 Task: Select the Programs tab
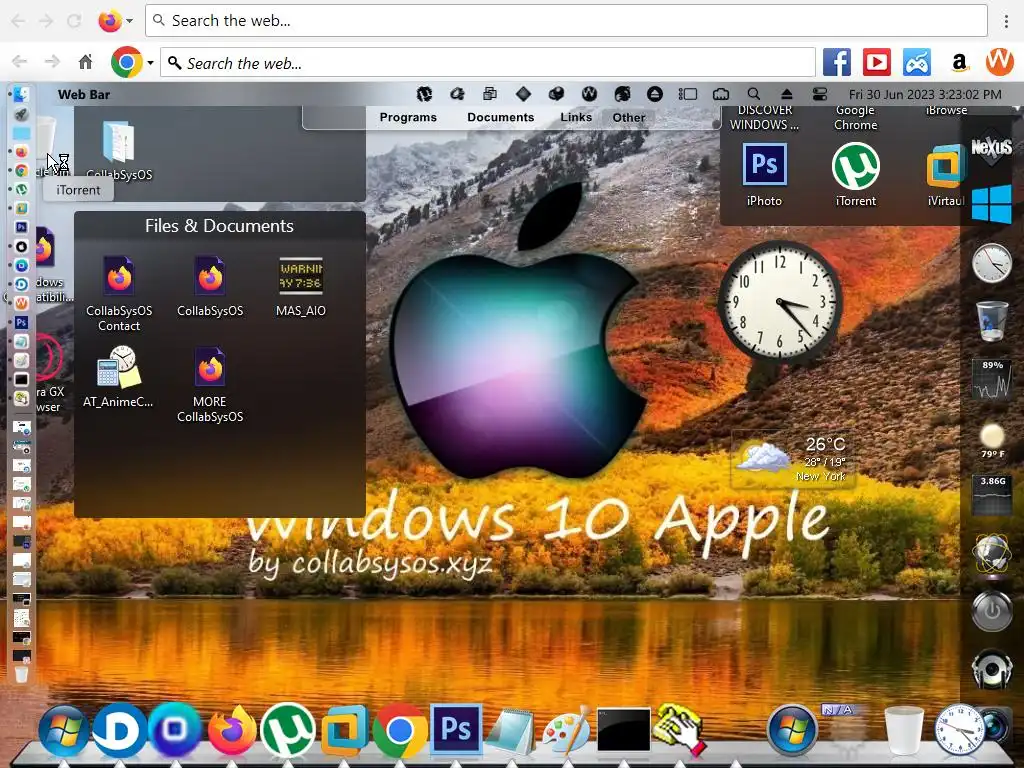coord(408,118)
